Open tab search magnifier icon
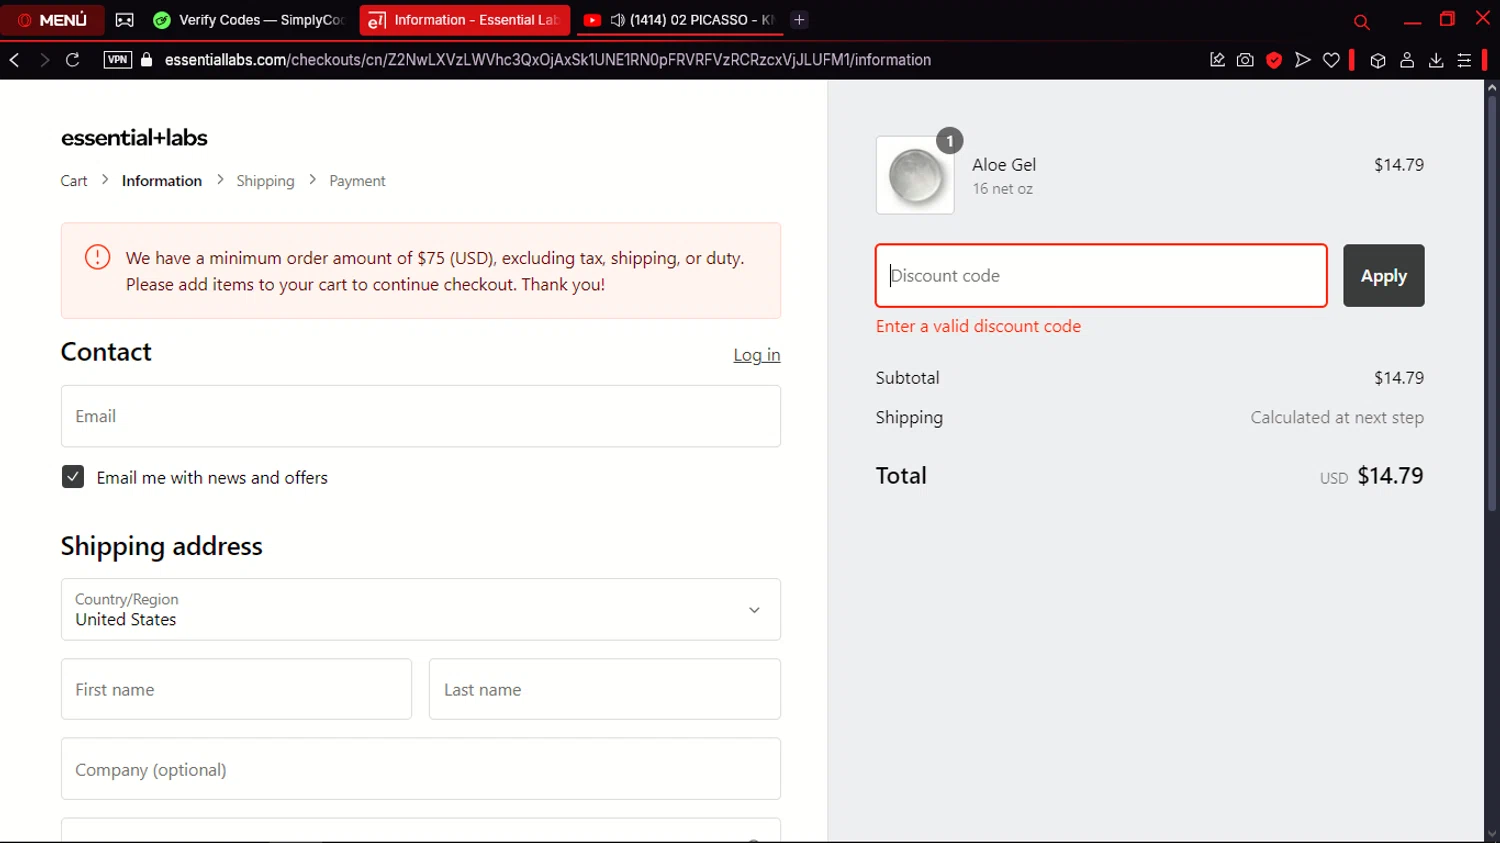1500x843 pixels. tap(1361, 21)
